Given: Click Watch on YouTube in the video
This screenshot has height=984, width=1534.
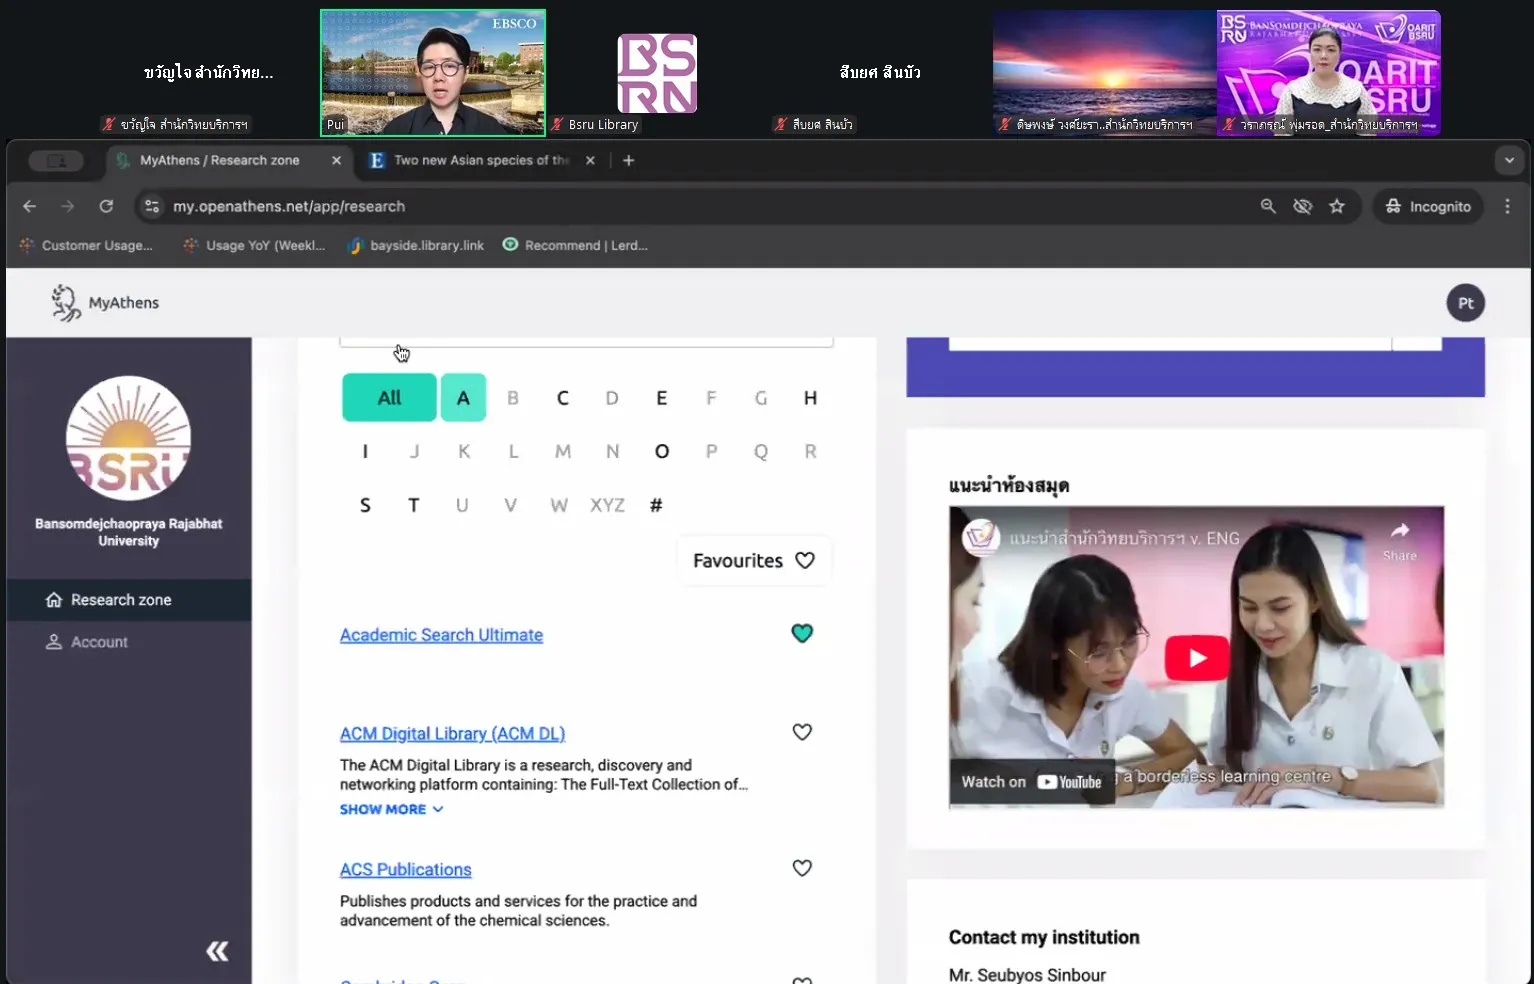Looking at the screenshot, I should pos(1031,782).
